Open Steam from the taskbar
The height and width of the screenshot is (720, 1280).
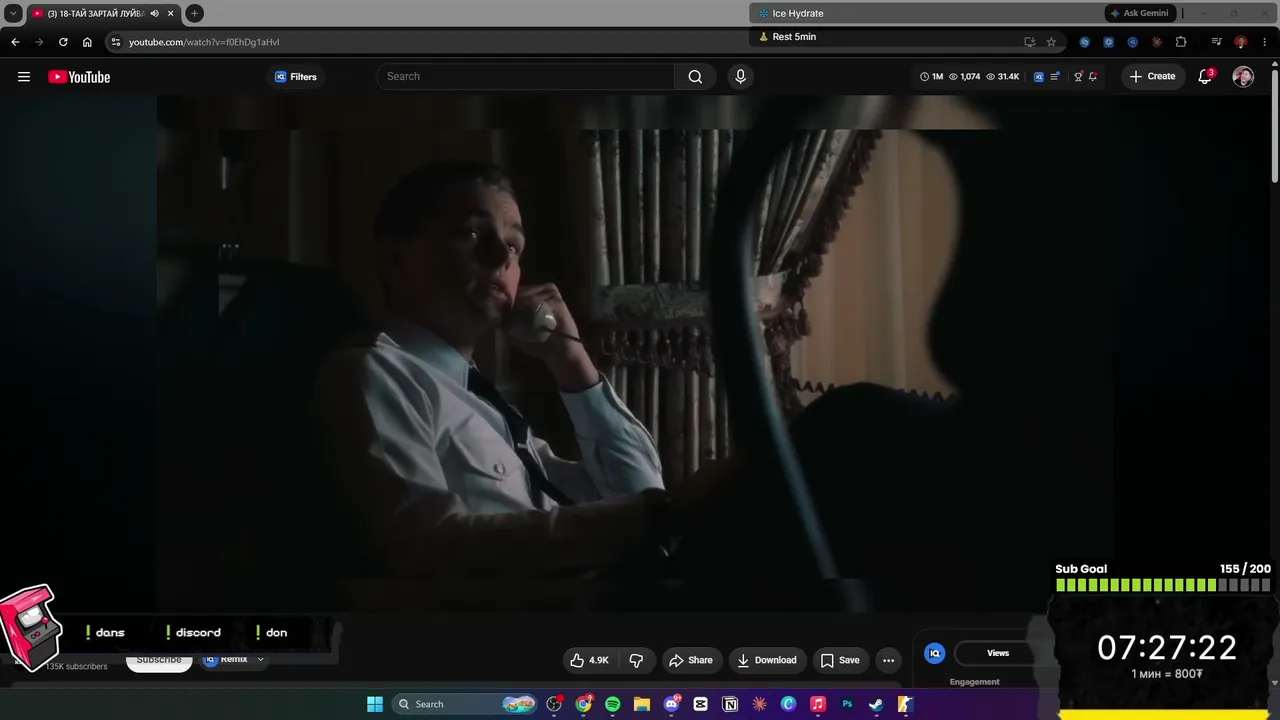click(x=876, y=704)
